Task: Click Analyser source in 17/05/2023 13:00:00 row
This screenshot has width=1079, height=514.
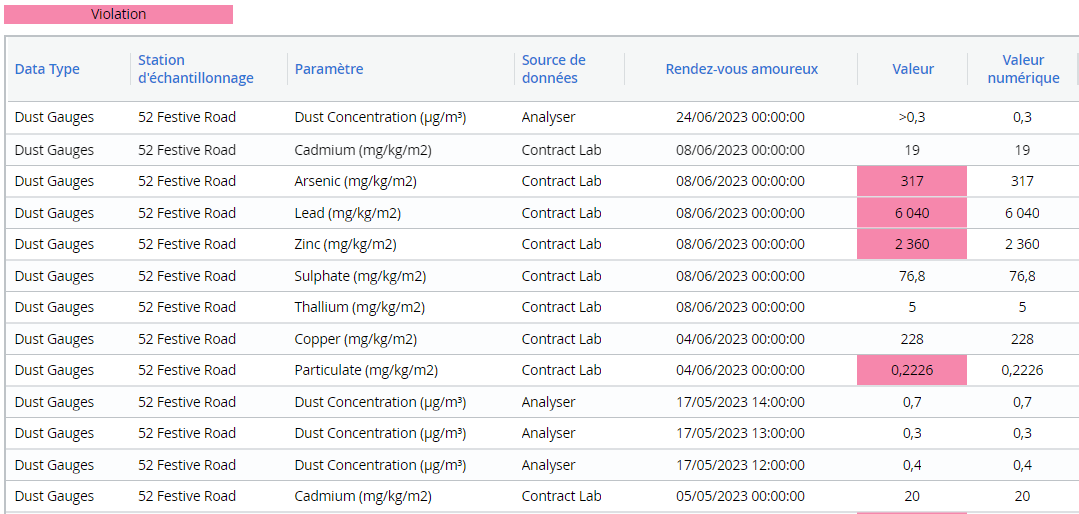Action: [548, 433]
